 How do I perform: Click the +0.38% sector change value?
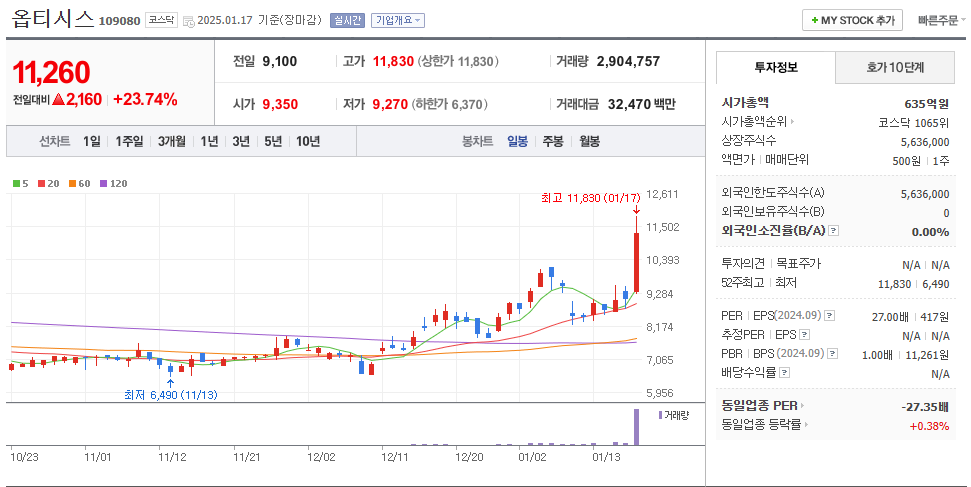929,426
